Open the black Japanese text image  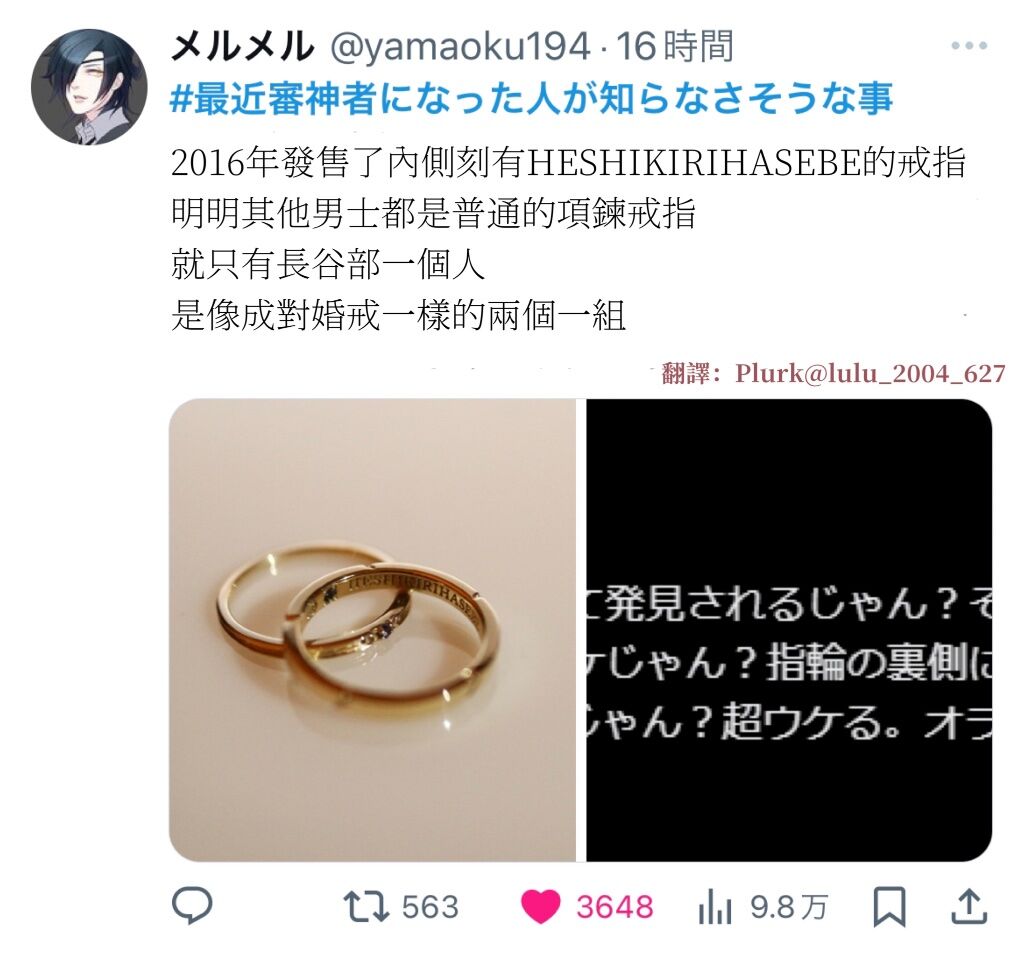pos(789,630)
